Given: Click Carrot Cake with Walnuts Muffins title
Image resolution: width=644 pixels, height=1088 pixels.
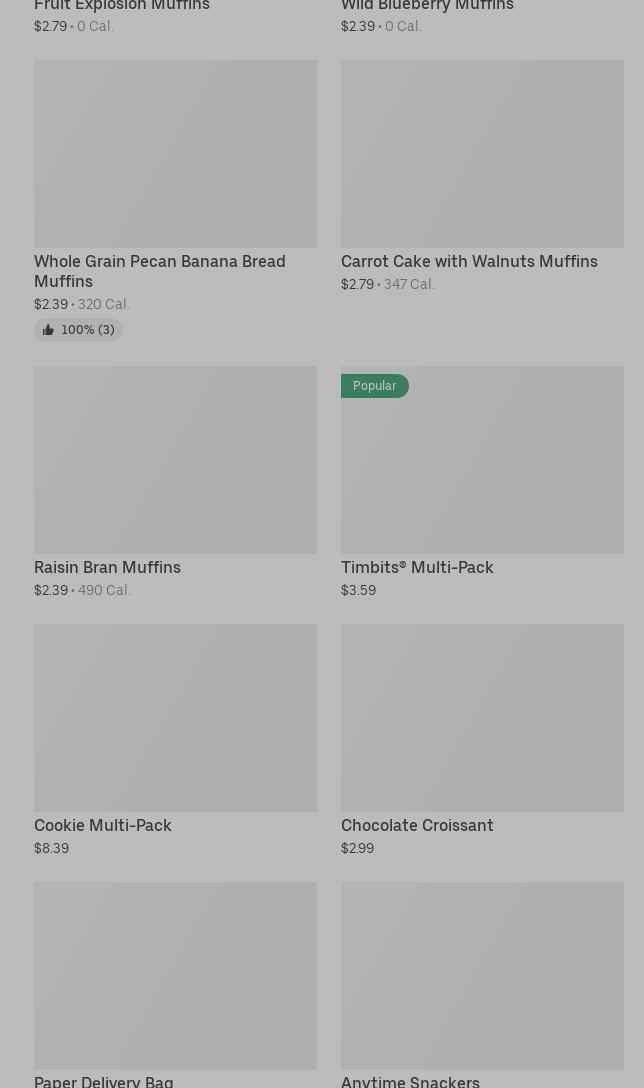Looking at the screenshot, I should (469, 262).
